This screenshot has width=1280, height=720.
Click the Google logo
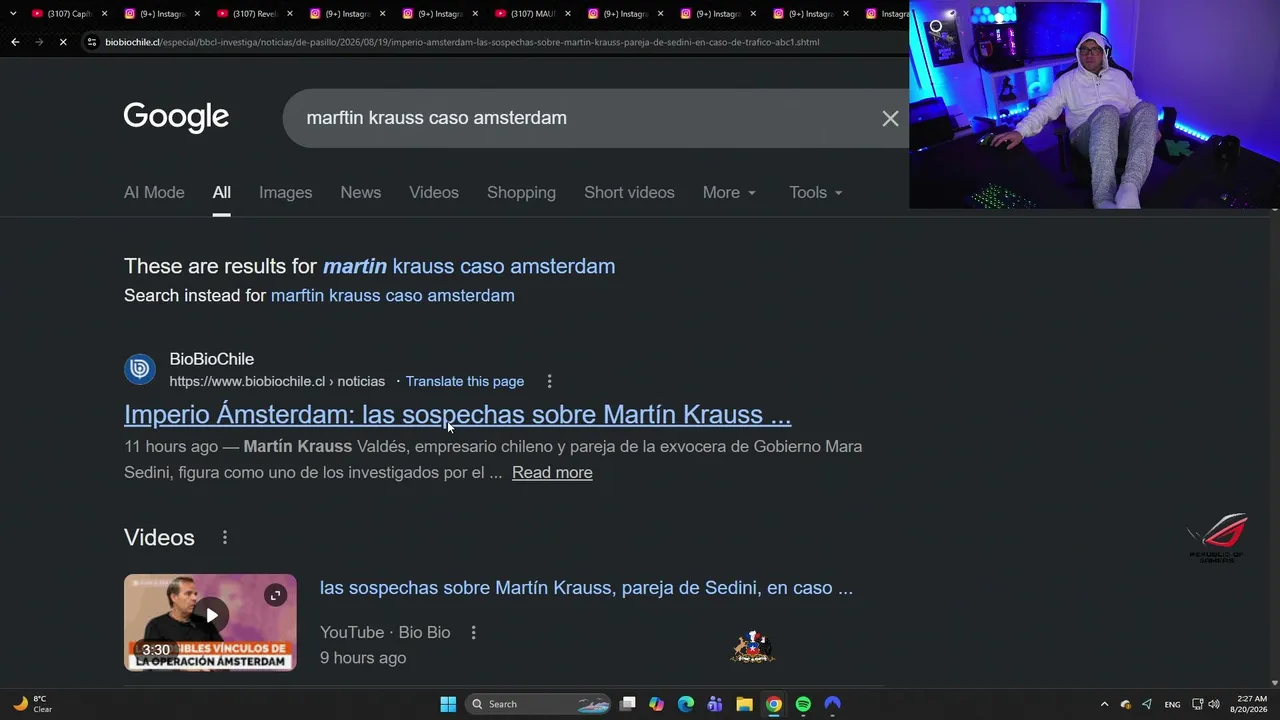[x=176, y=117]
